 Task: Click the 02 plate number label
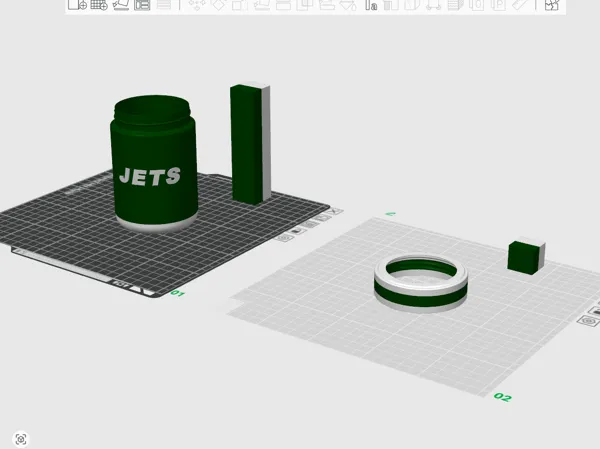502,397
